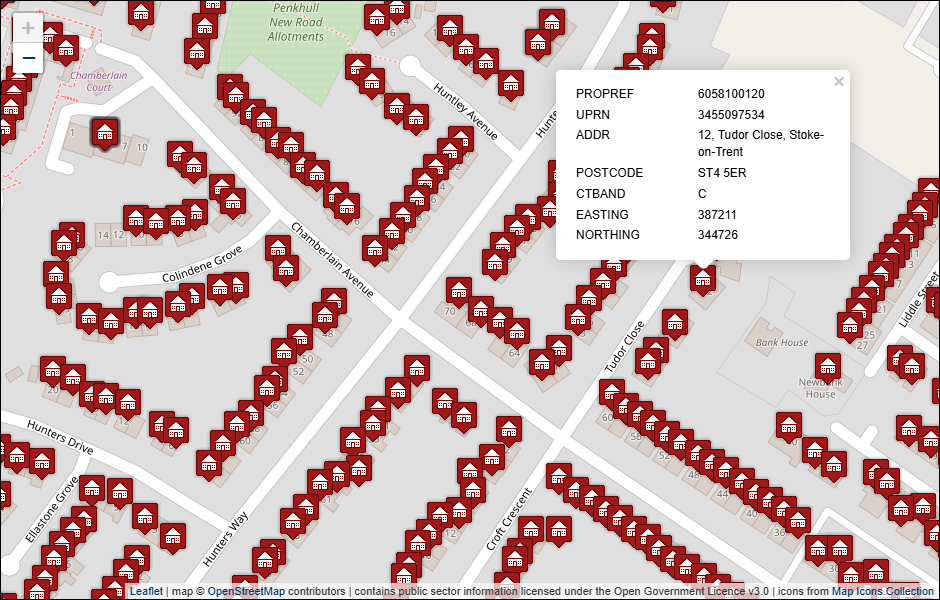This screenshot has width=940, height=600.
Task: Select the house marker over Newbank House label
Action: coord(827,366)
